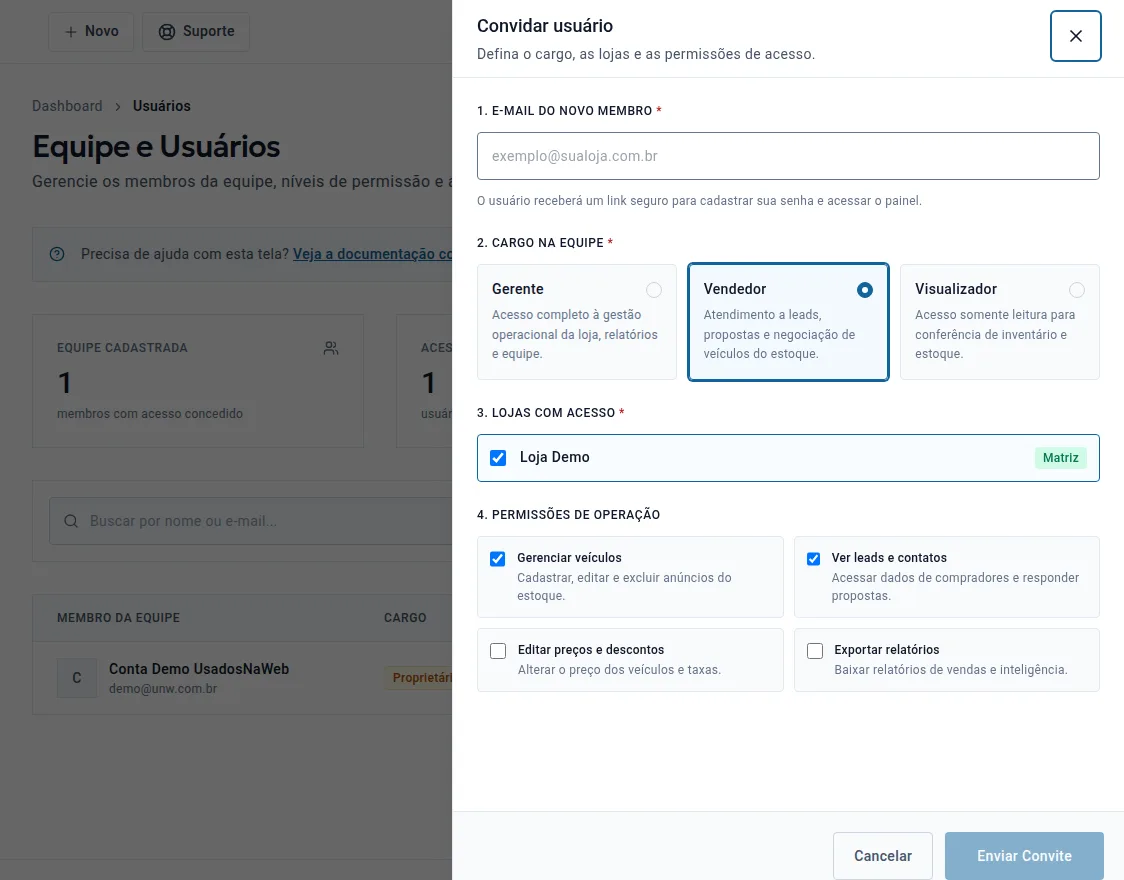Uncheck Ver leads e contatos permission
Image resolution: width=1124 pixels, height=880 pixels.
[814, 559]
